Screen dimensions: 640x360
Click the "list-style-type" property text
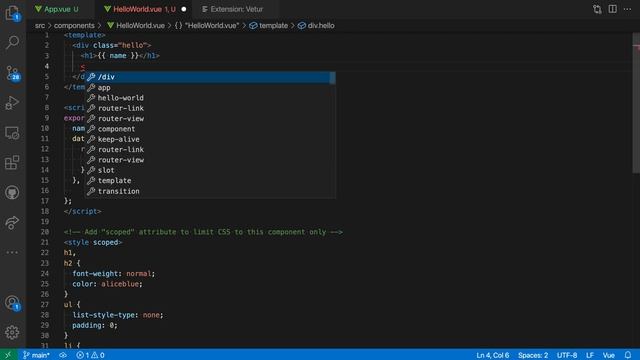coord(104,315)
